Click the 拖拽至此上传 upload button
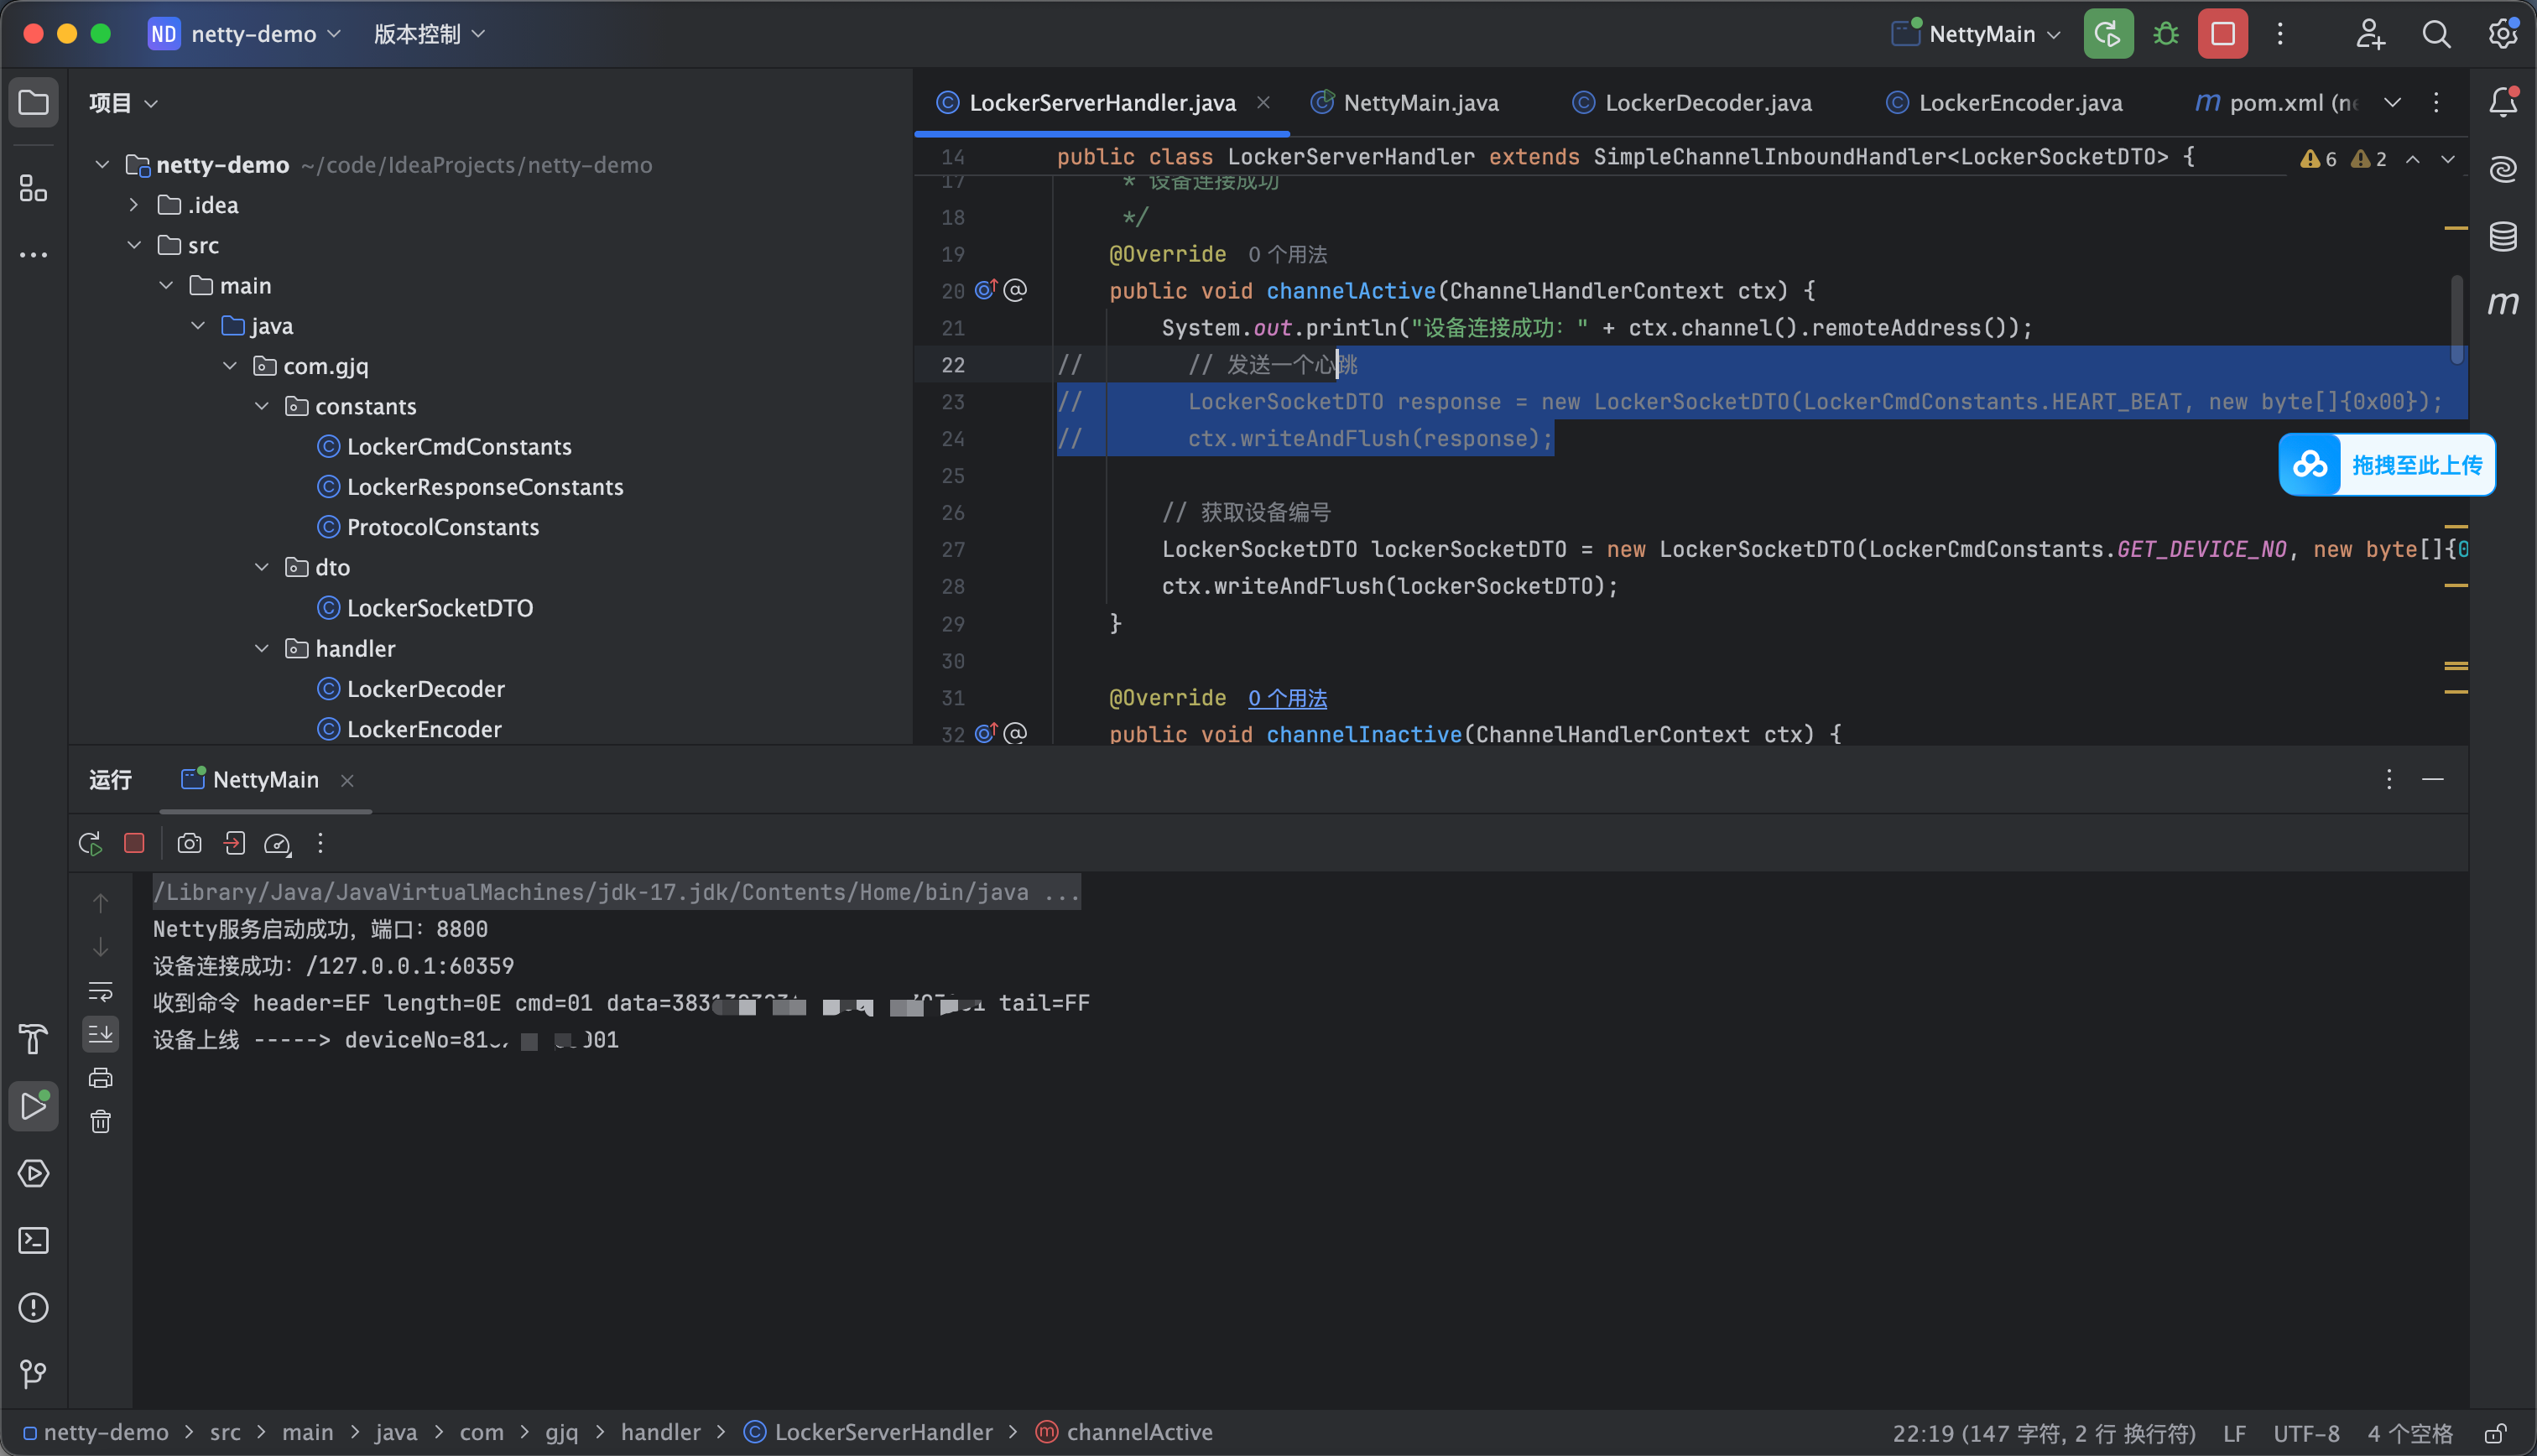Screen dimensions: 2537x1456 point(2386,464)
